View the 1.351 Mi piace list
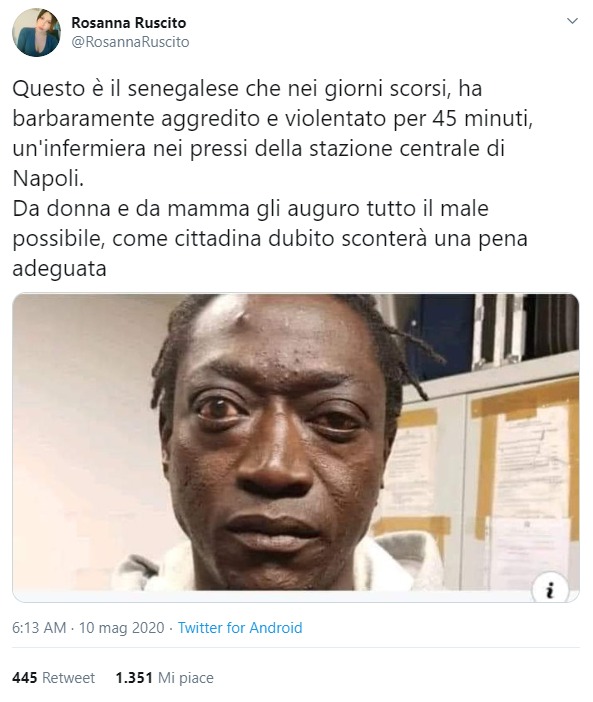The width and height of the screenshot is (593, 702). tap(165, 678)
